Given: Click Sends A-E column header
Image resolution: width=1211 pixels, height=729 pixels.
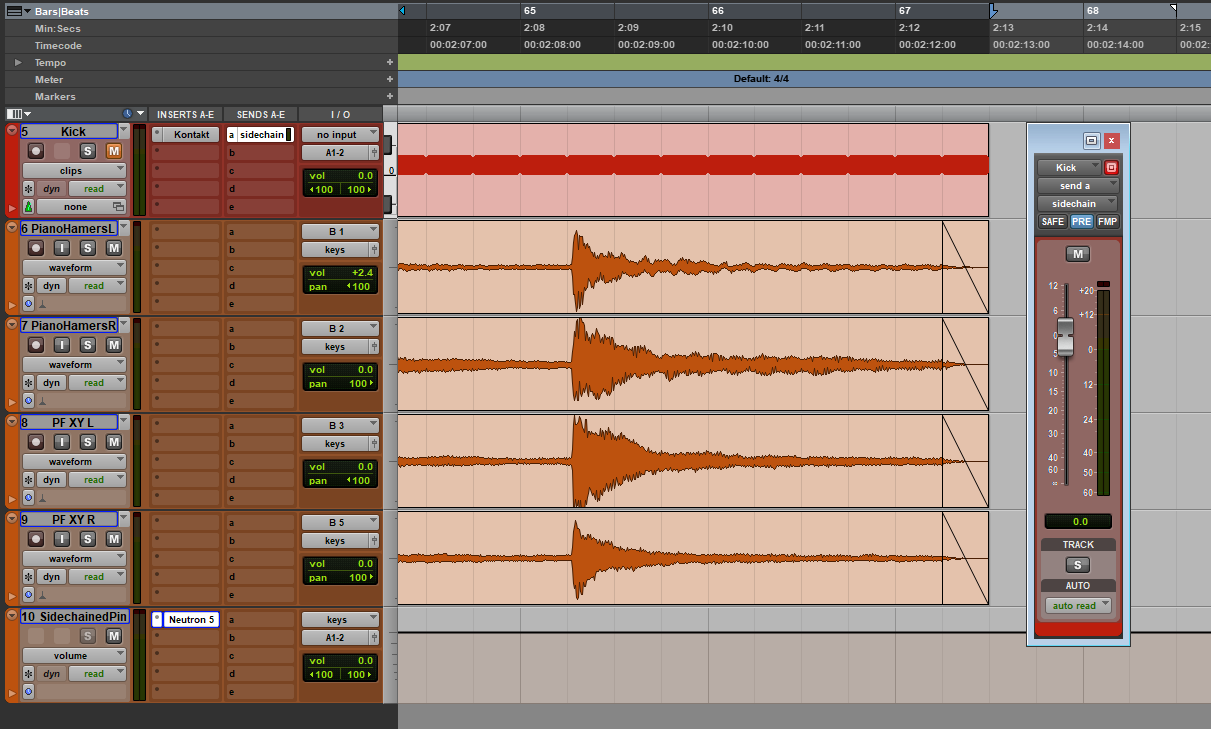Looking at the screenshot, I should click(260, 114).
